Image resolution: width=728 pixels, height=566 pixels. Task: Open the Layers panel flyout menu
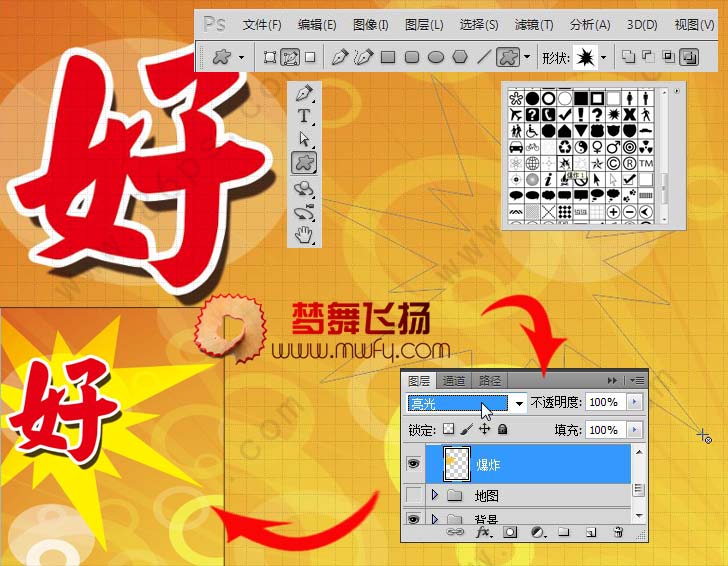pyautogui.click(x=637, y=381)
